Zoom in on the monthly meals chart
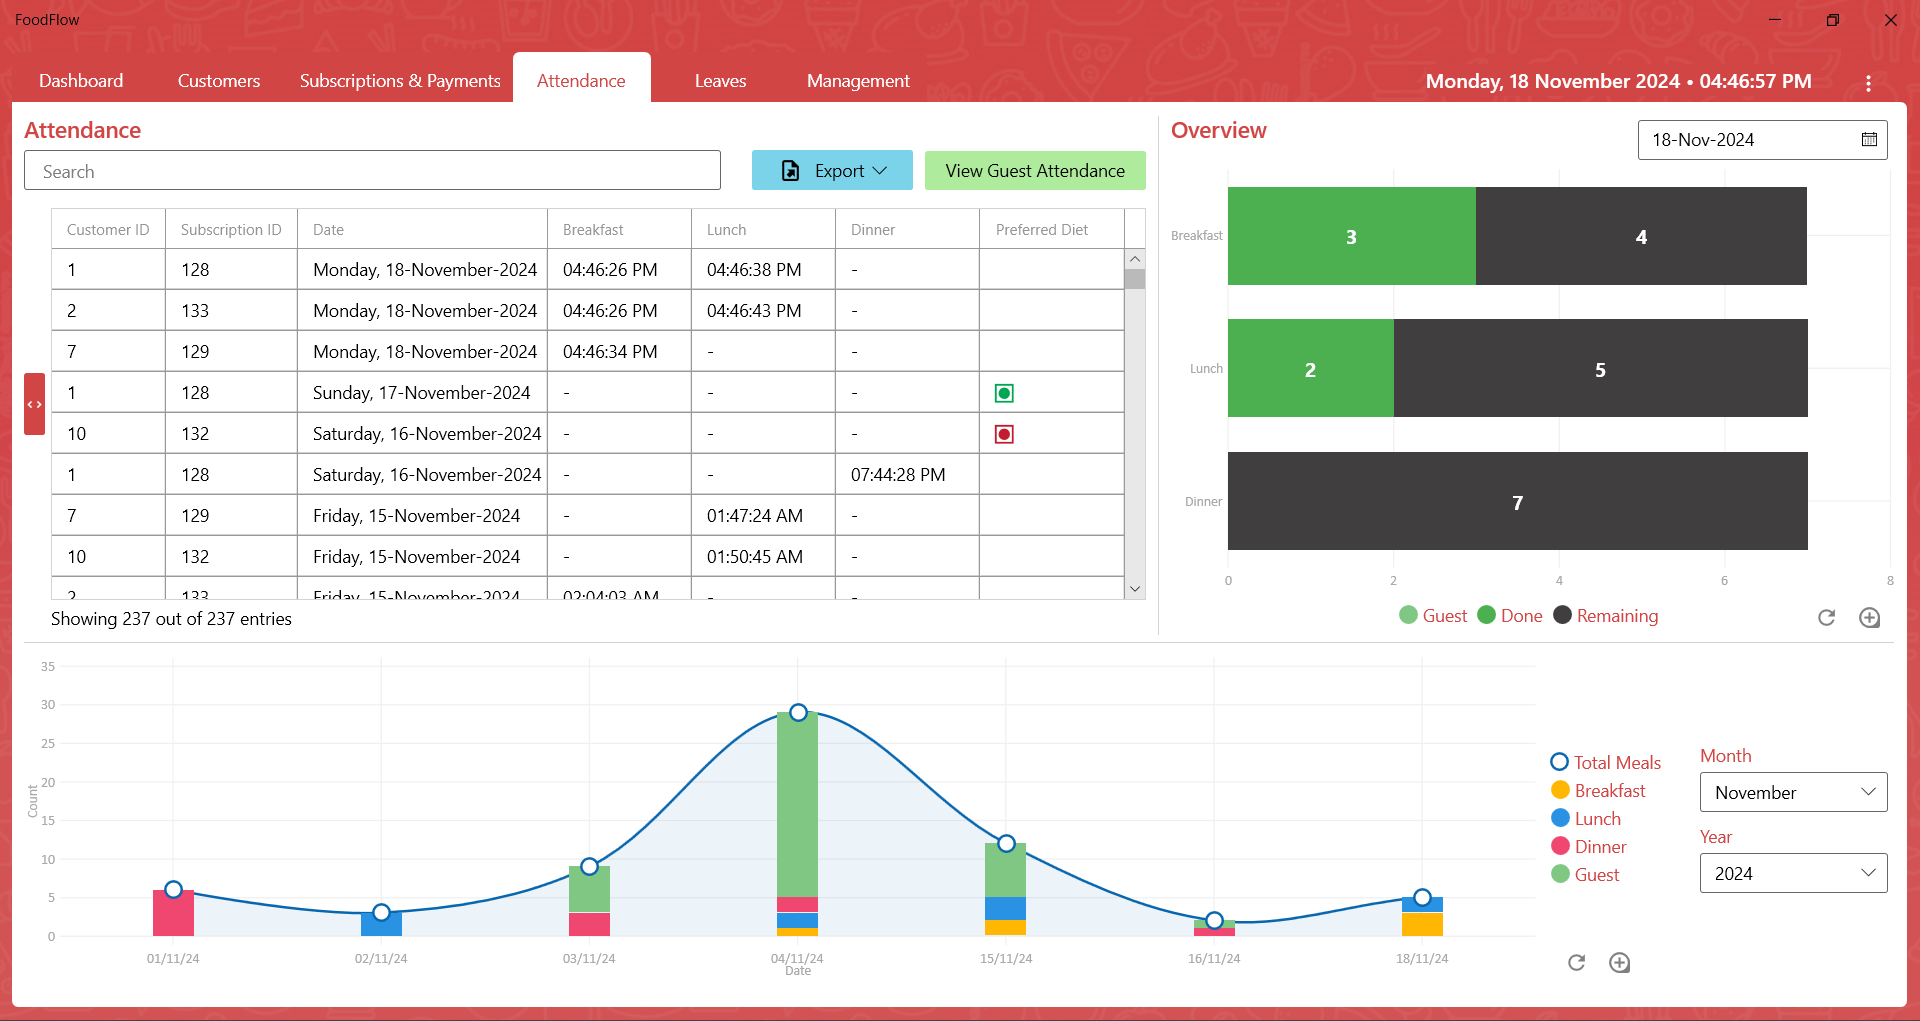Image resolution: width=1920 pixels, height=1021 pixels. pyautogui.click(x=1619, y=963)
